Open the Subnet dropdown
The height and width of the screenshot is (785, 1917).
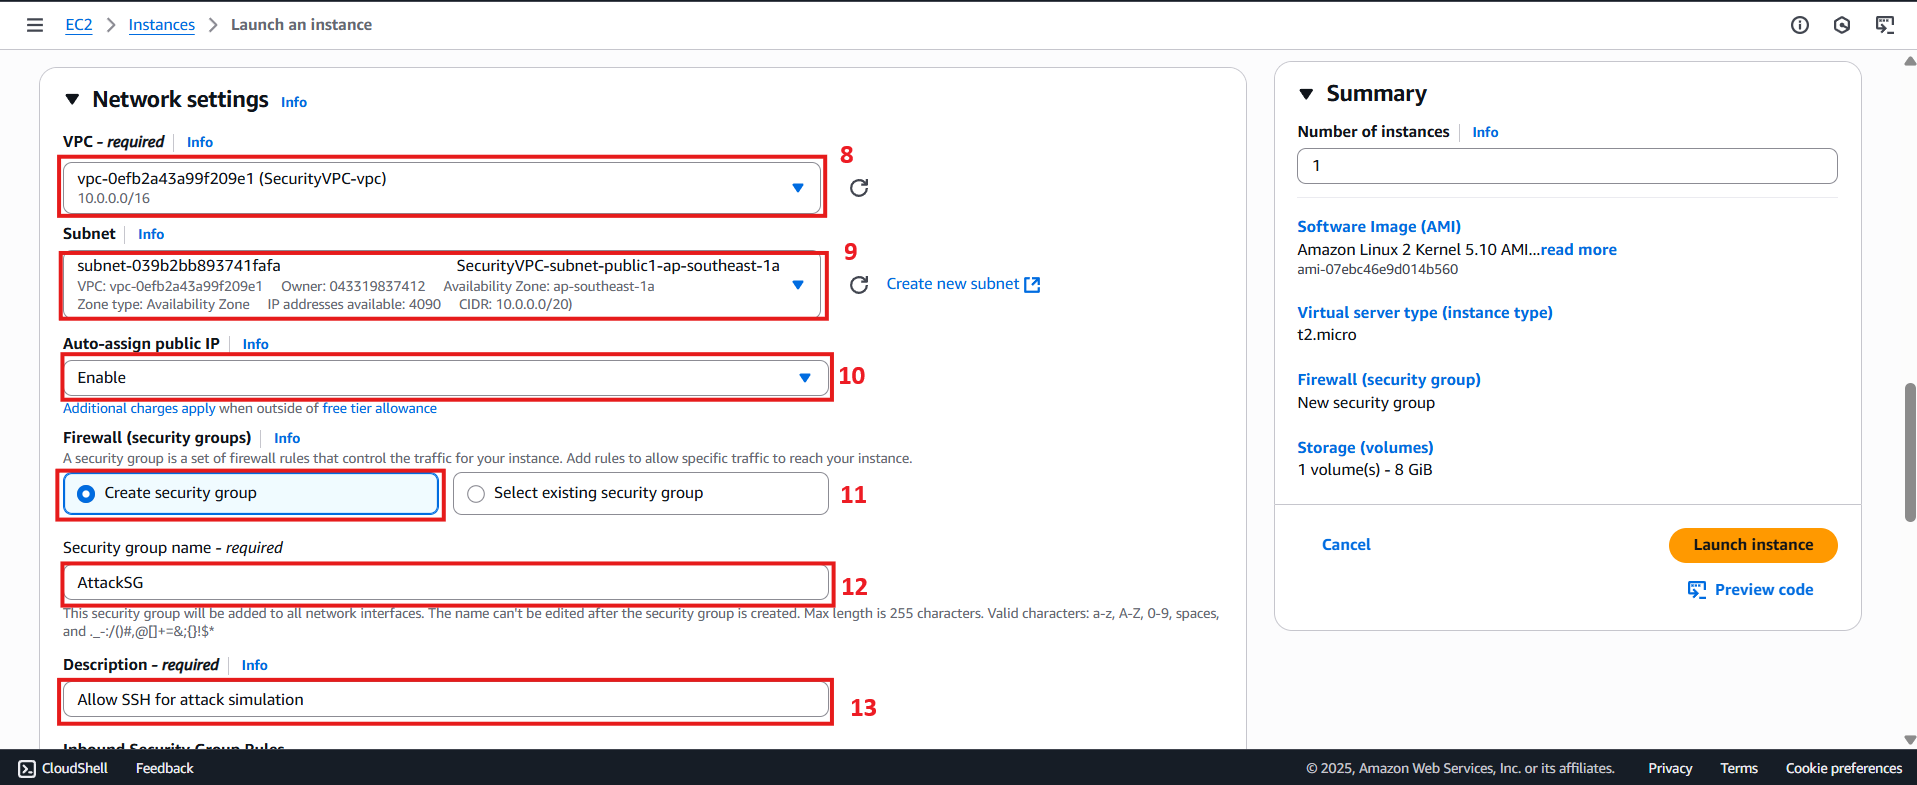tap(442, 285)
